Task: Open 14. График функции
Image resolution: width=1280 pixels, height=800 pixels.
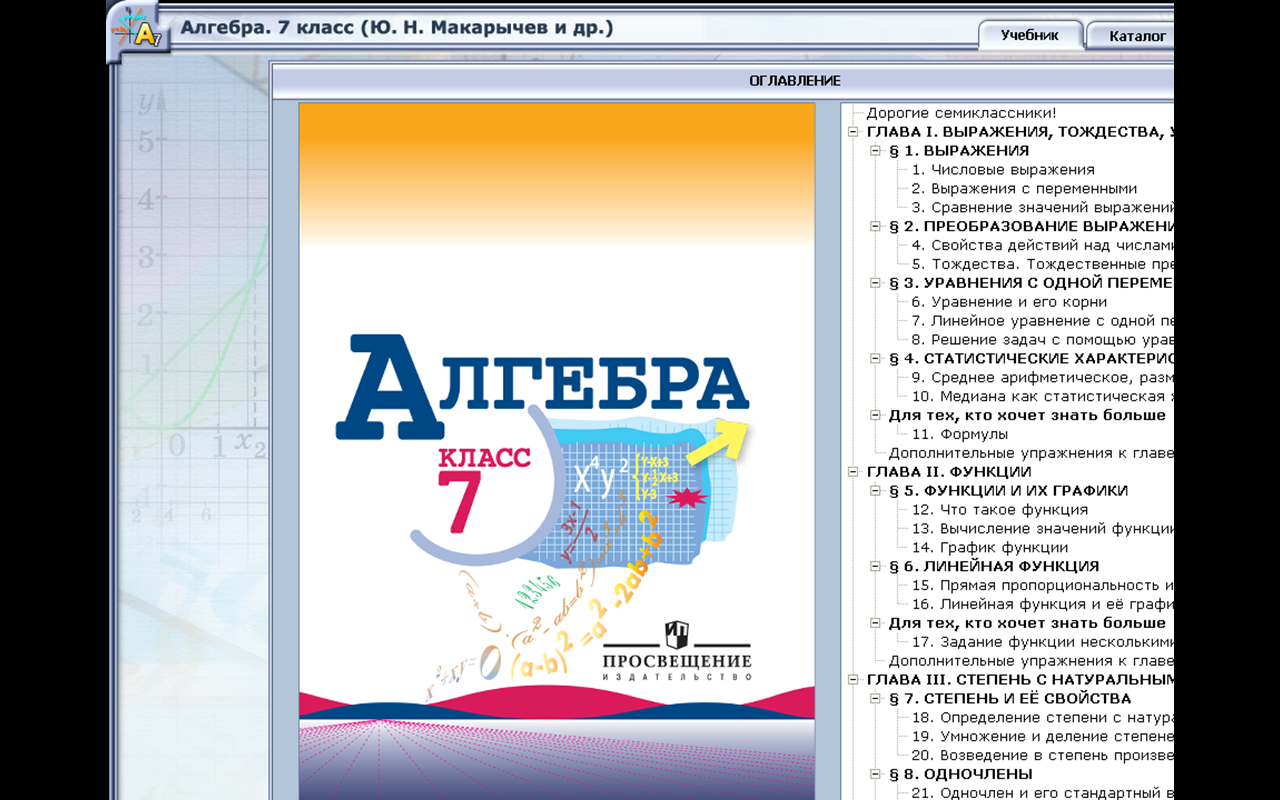Action: (990, 548)
